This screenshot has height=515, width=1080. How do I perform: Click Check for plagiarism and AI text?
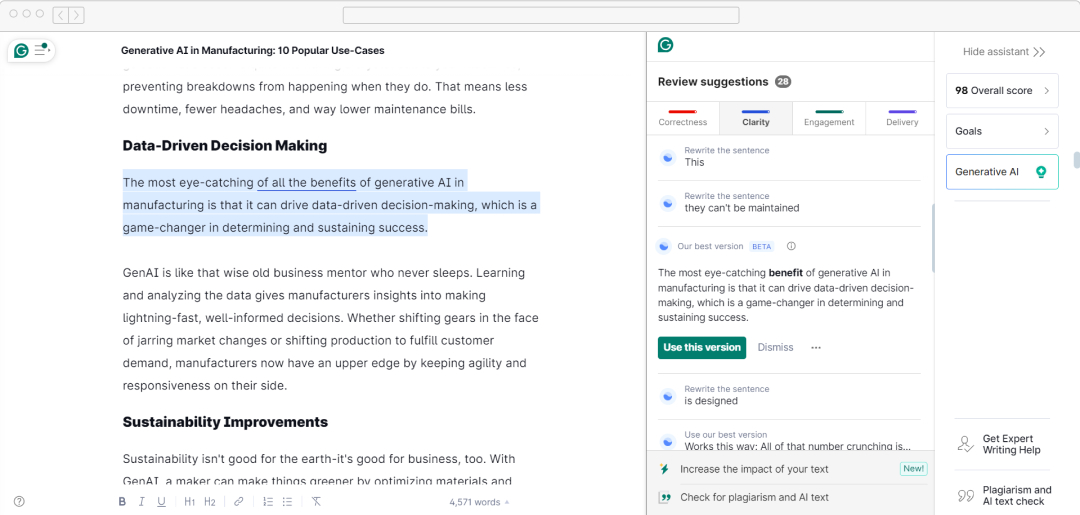coord(790,497)
